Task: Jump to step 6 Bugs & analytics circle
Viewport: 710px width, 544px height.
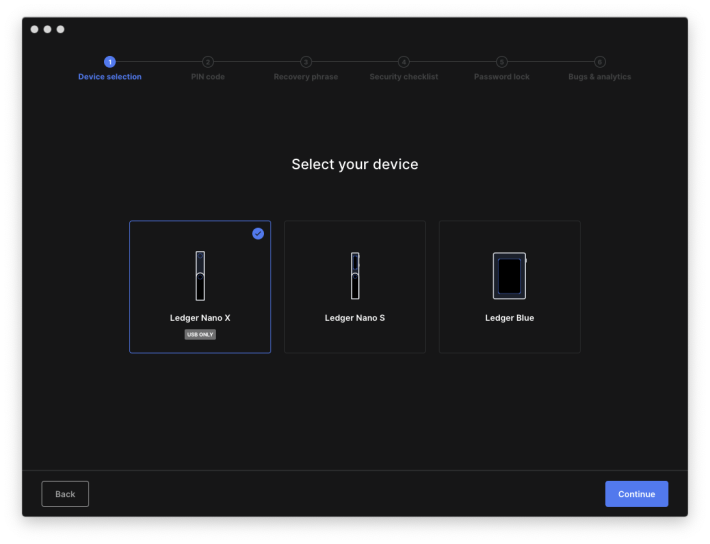Action: (x=600, y=62)
